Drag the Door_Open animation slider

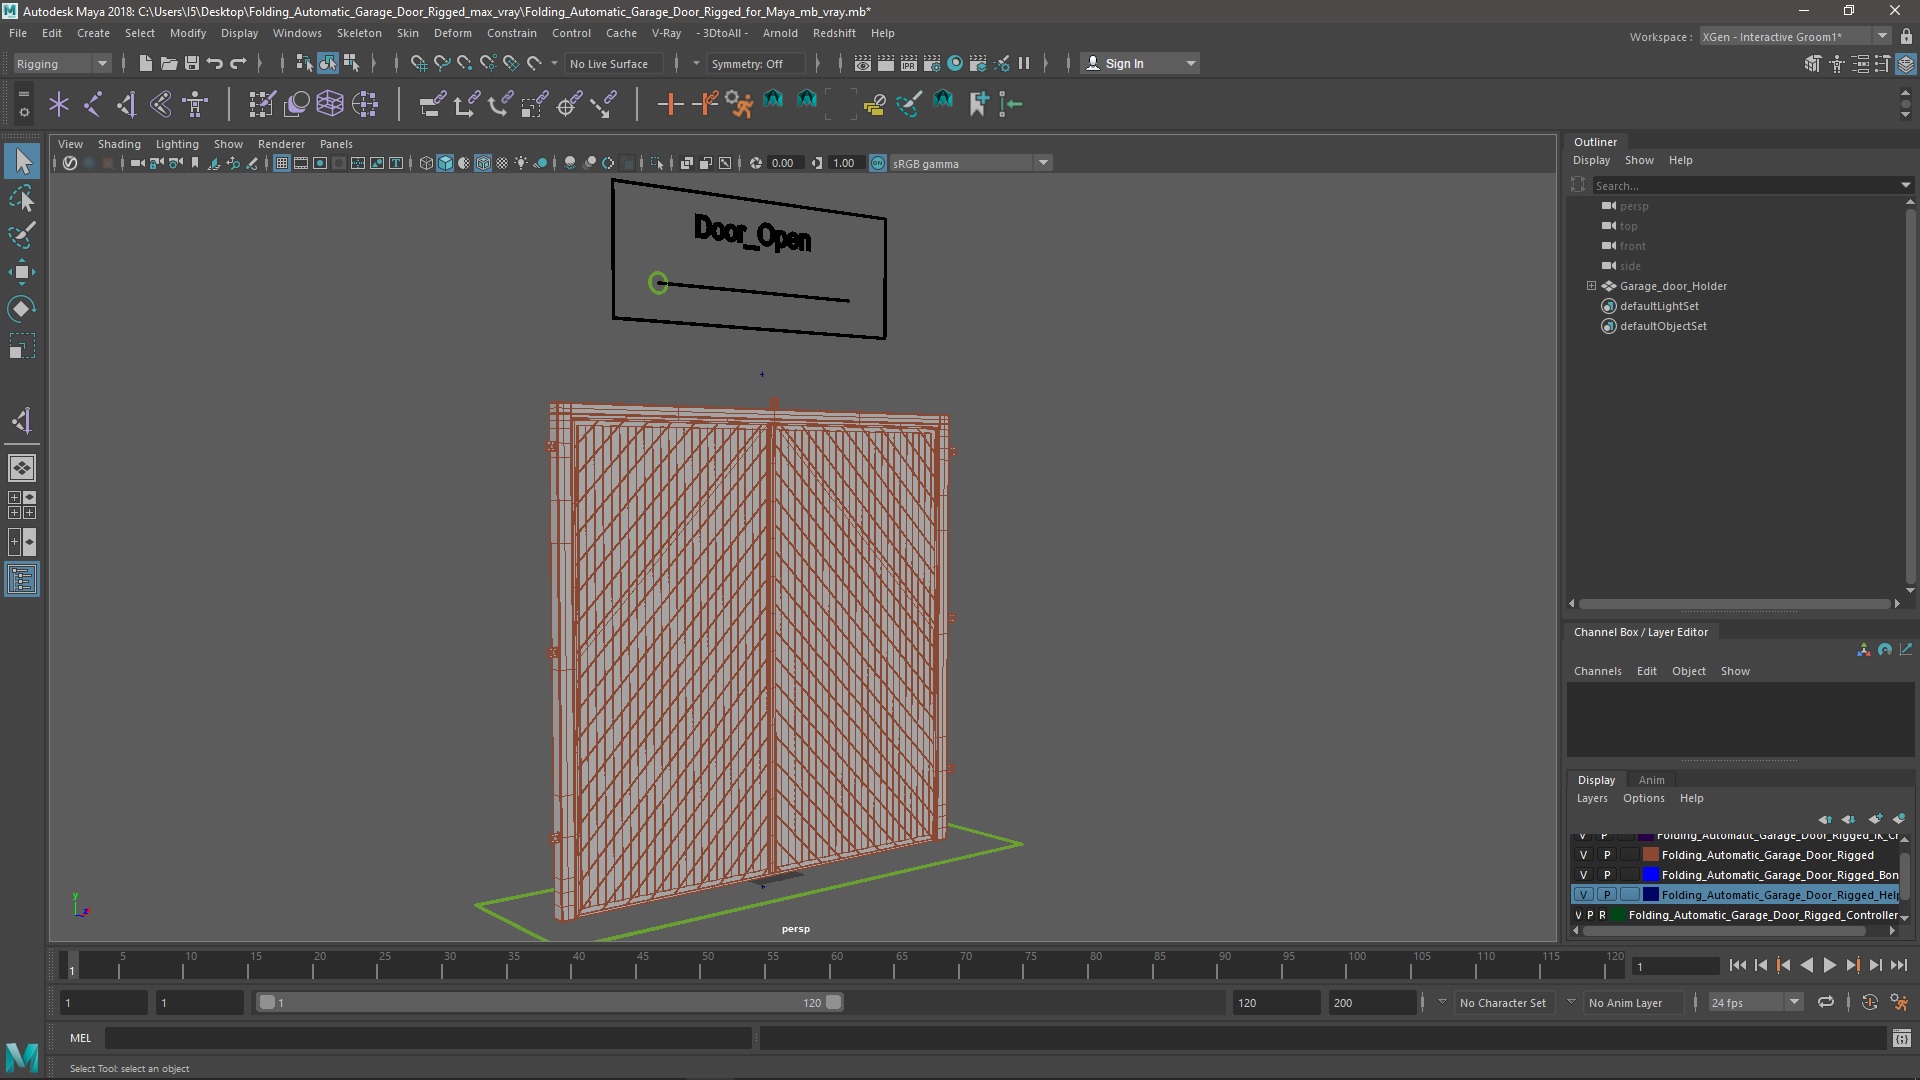(x=658, y=281)
